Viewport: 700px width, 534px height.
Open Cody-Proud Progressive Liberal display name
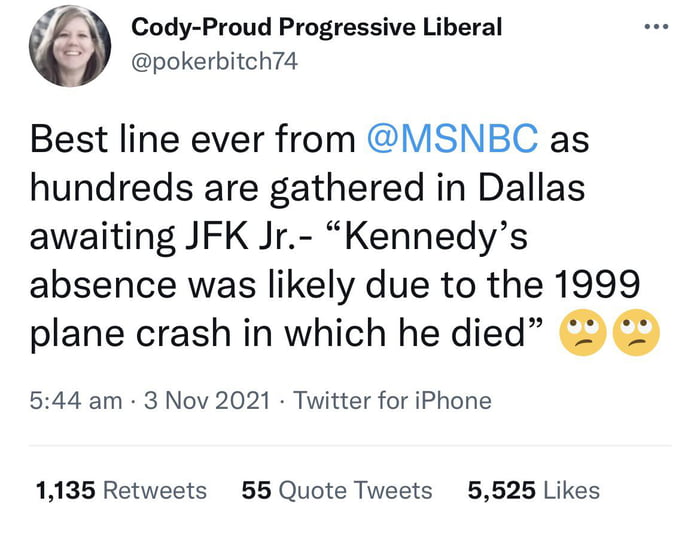point(317,28)
